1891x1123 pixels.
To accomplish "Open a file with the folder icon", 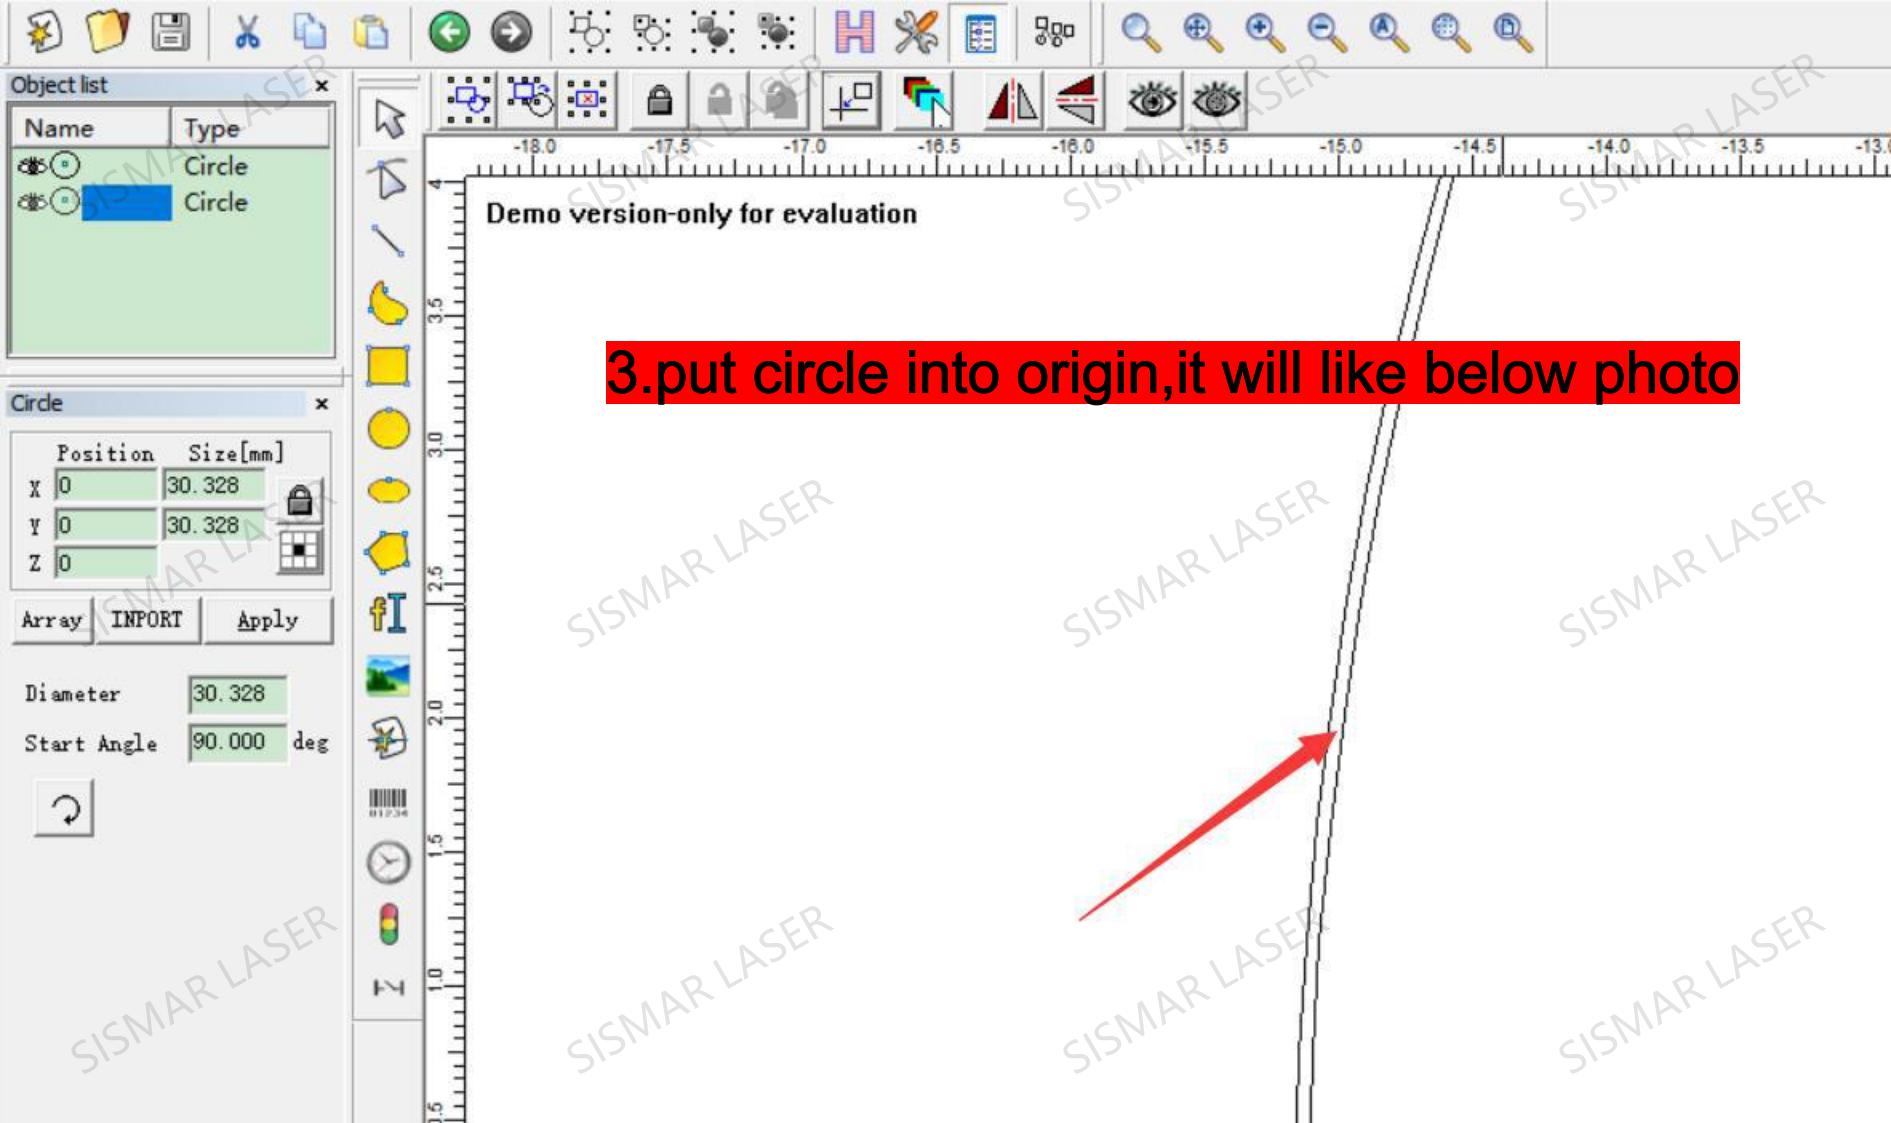I will pyautogui.click(x=107, y=32).
